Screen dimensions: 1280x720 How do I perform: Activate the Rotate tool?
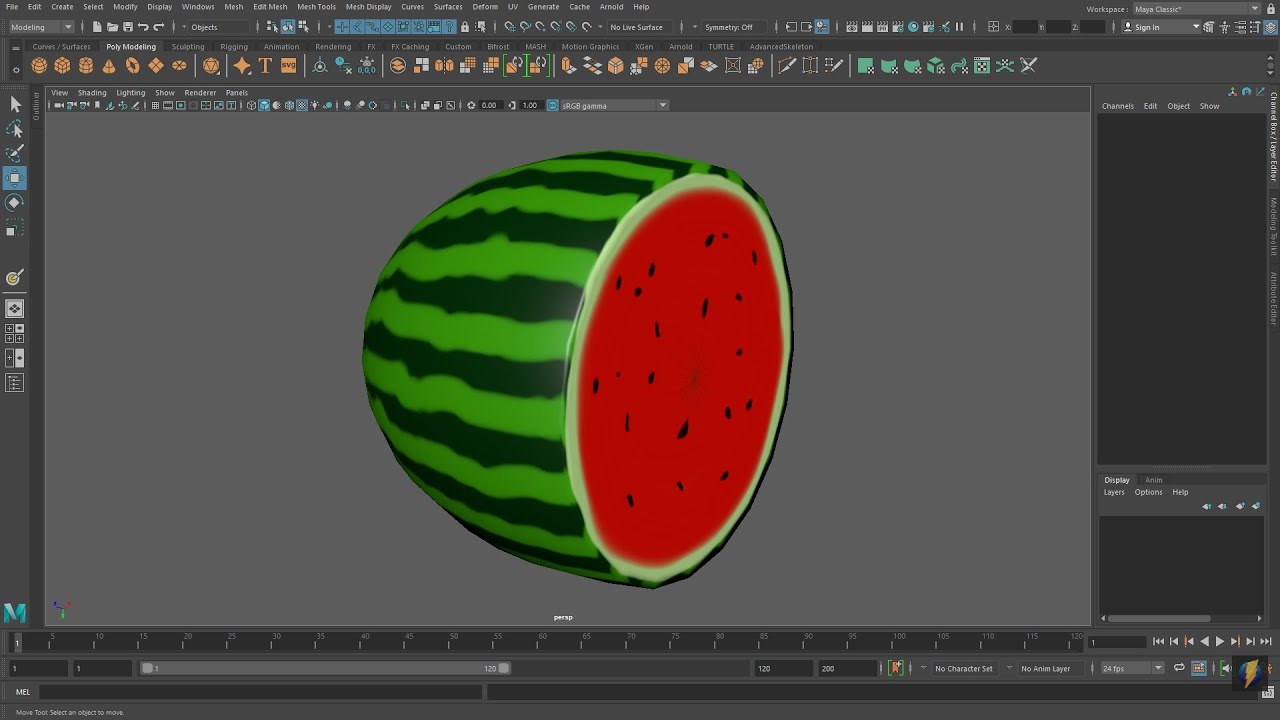(x=14, y=203)
